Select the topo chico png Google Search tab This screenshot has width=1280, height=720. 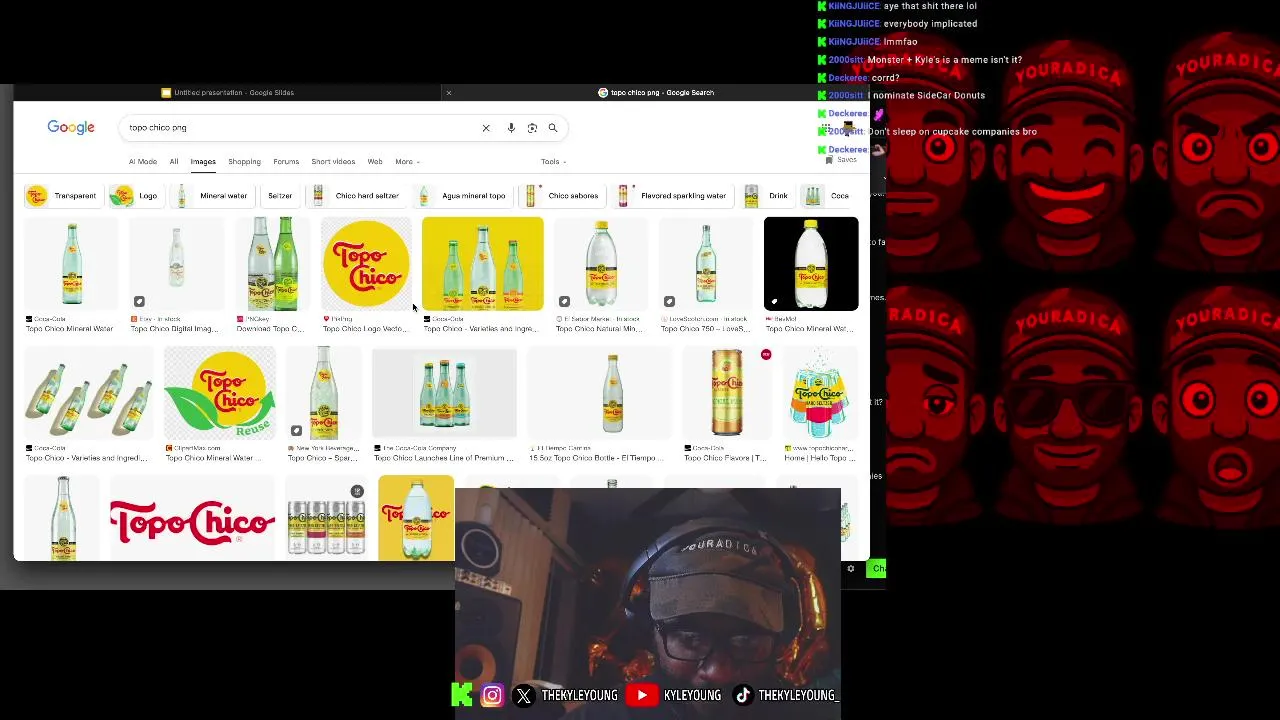(656, 93)
